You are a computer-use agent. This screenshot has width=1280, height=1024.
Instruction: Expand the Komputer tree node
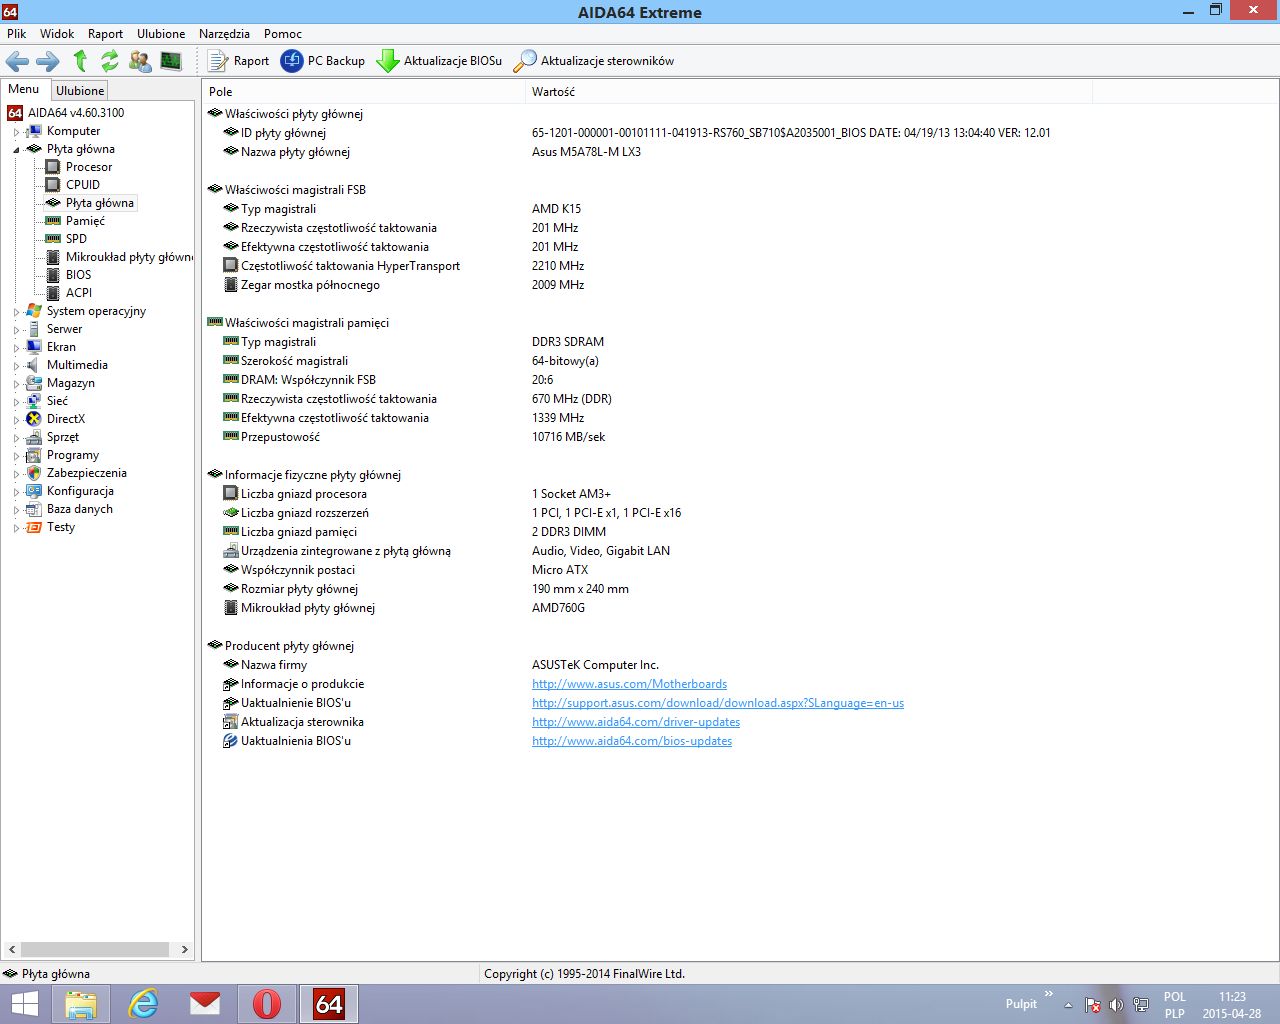click(x=16, y=132)
